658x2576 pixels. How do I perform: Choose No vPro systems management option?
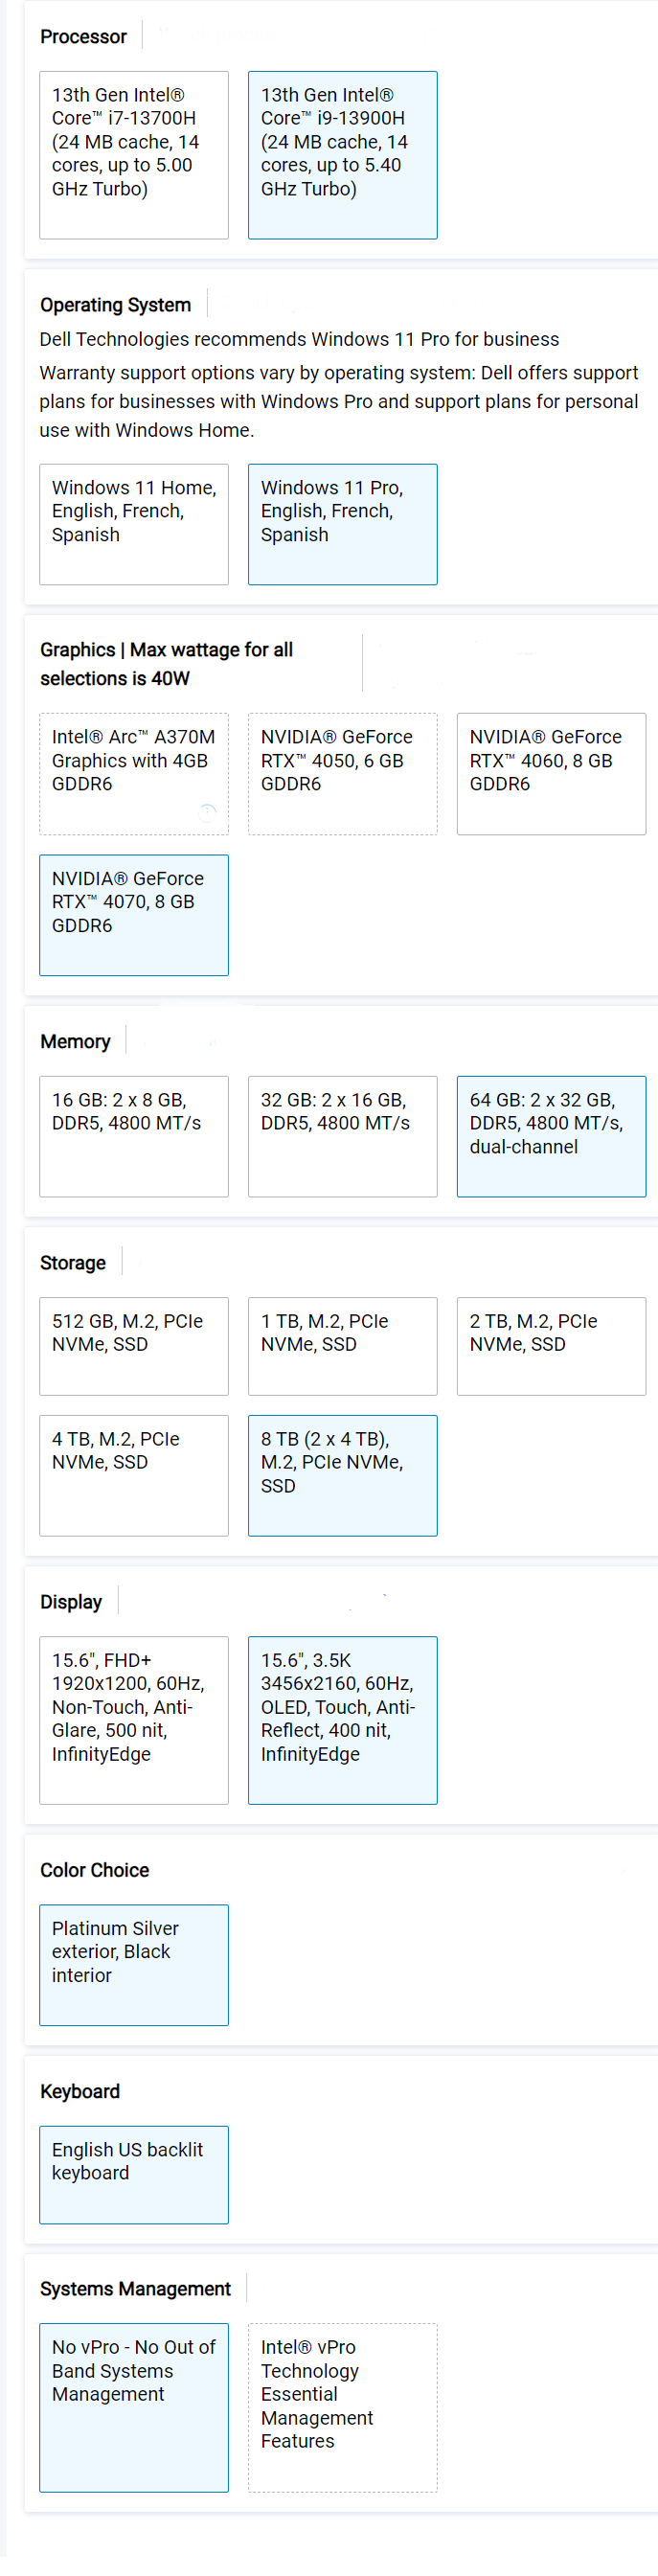point(134,2407)
